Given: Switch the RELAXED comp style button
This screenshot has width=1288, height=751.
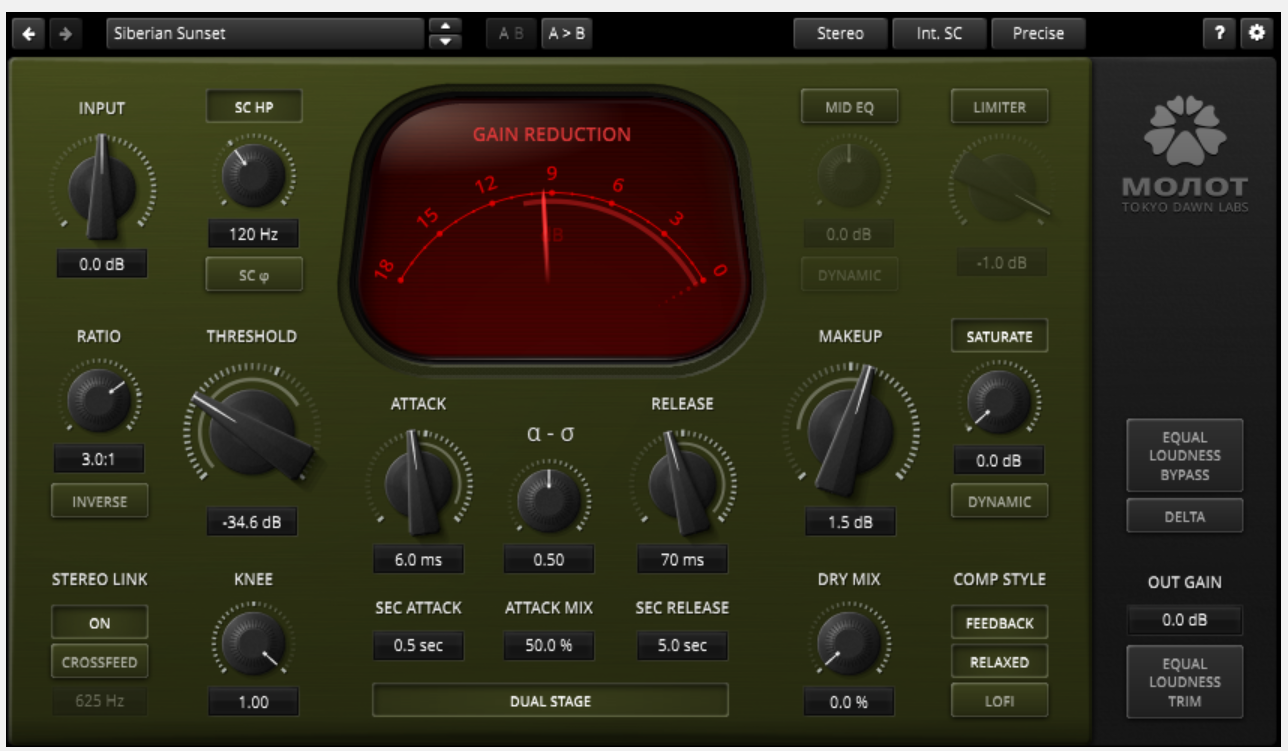Looking at the screenshot, I should [x=999, y=662].
